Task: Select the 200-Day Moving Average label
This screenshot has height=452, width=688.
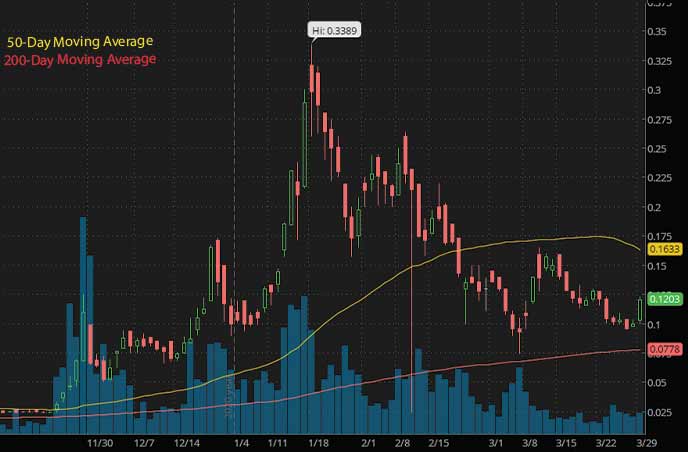Action: coord(80,59)
